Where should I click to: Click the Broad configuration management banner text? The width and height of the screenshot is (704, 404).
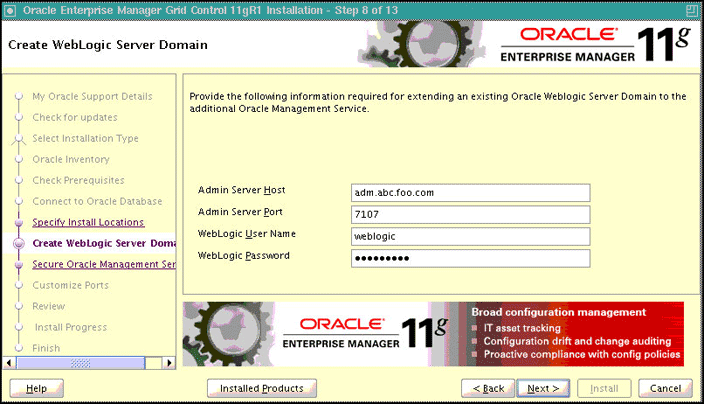point(559,312)
